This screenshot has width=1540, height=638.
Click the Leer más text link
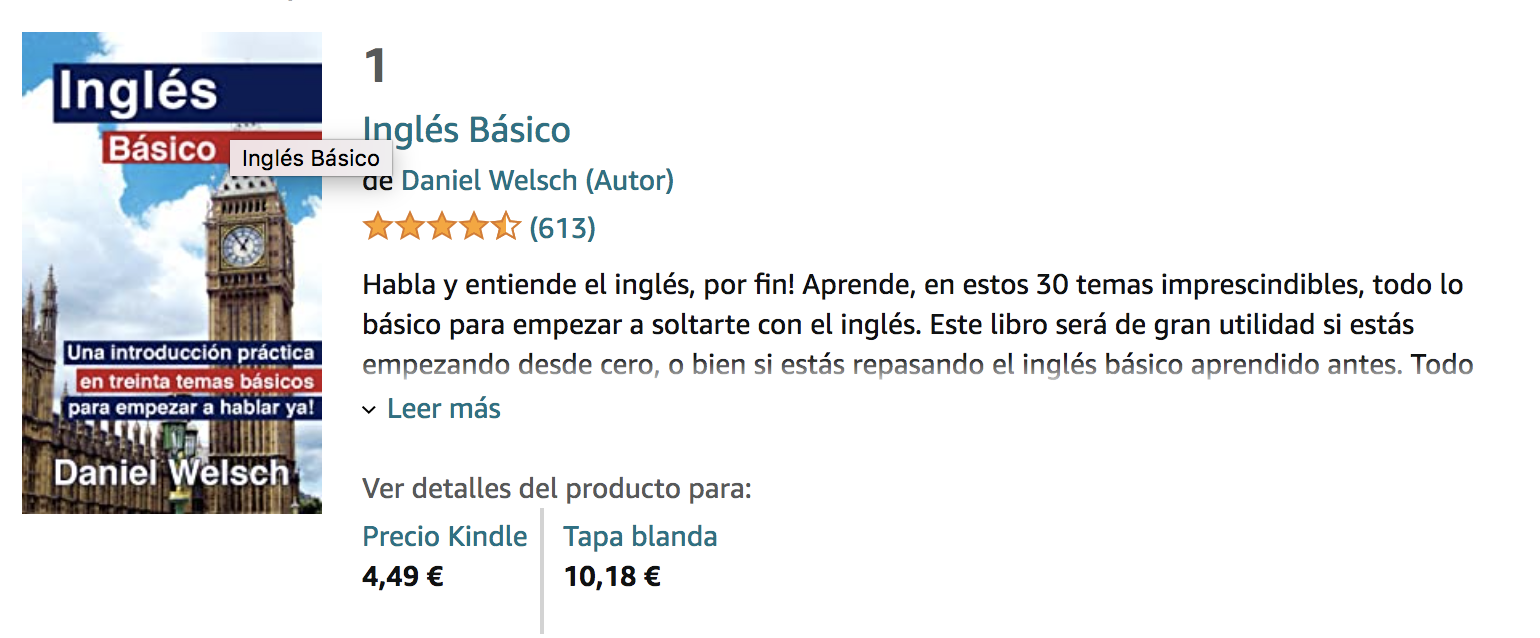444,409
